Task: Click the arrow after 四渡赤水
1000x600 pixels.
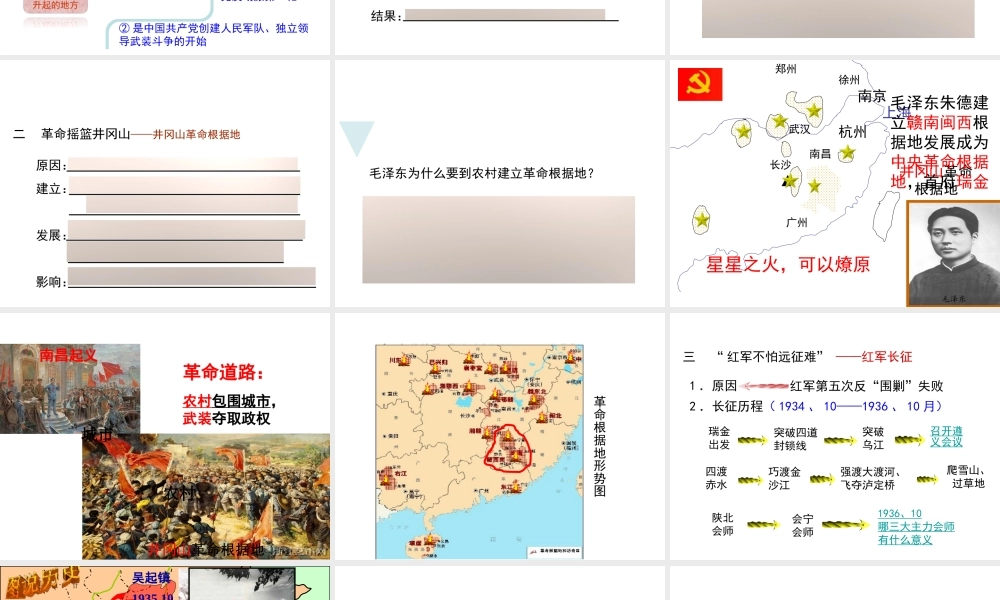Action: [x=751, y=479]
